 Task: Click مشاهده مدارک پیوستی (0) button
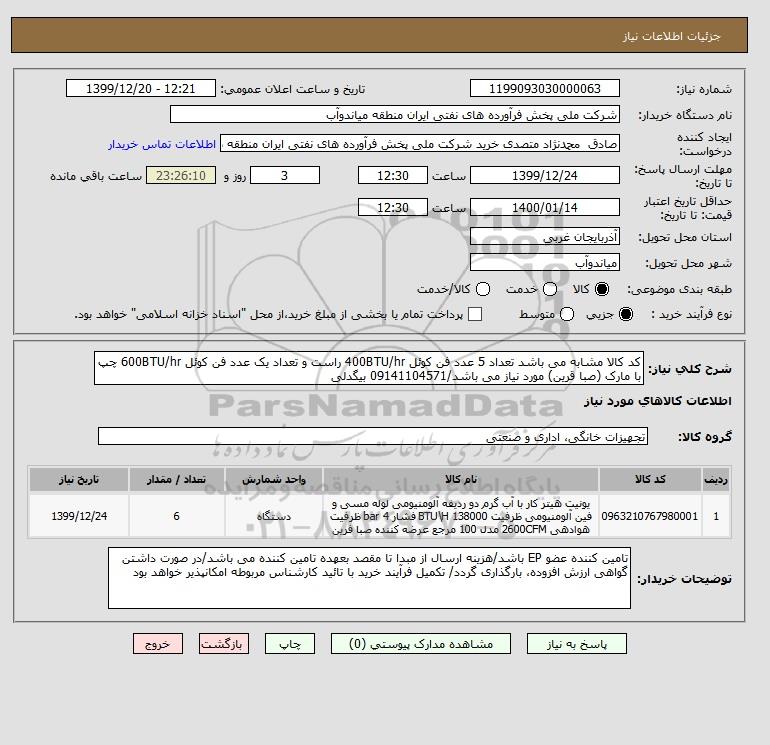click(x=421, y=644)
